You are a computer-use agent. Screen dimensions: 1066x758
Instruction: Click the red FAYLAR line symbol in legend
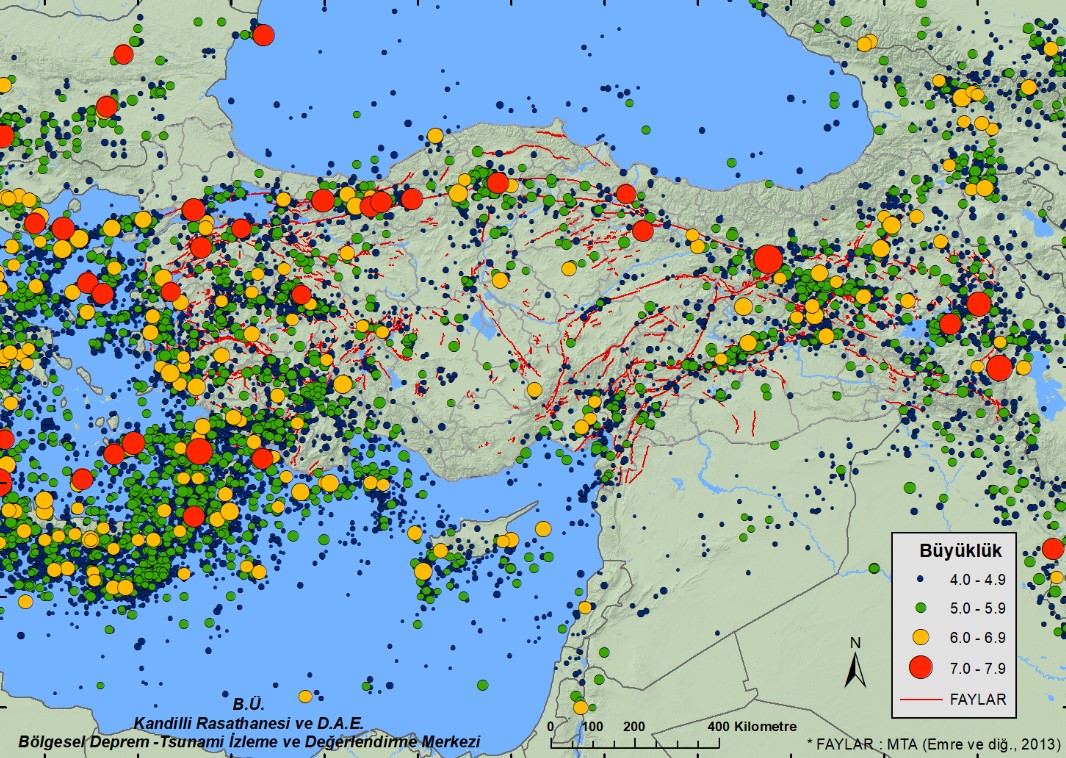921,700
